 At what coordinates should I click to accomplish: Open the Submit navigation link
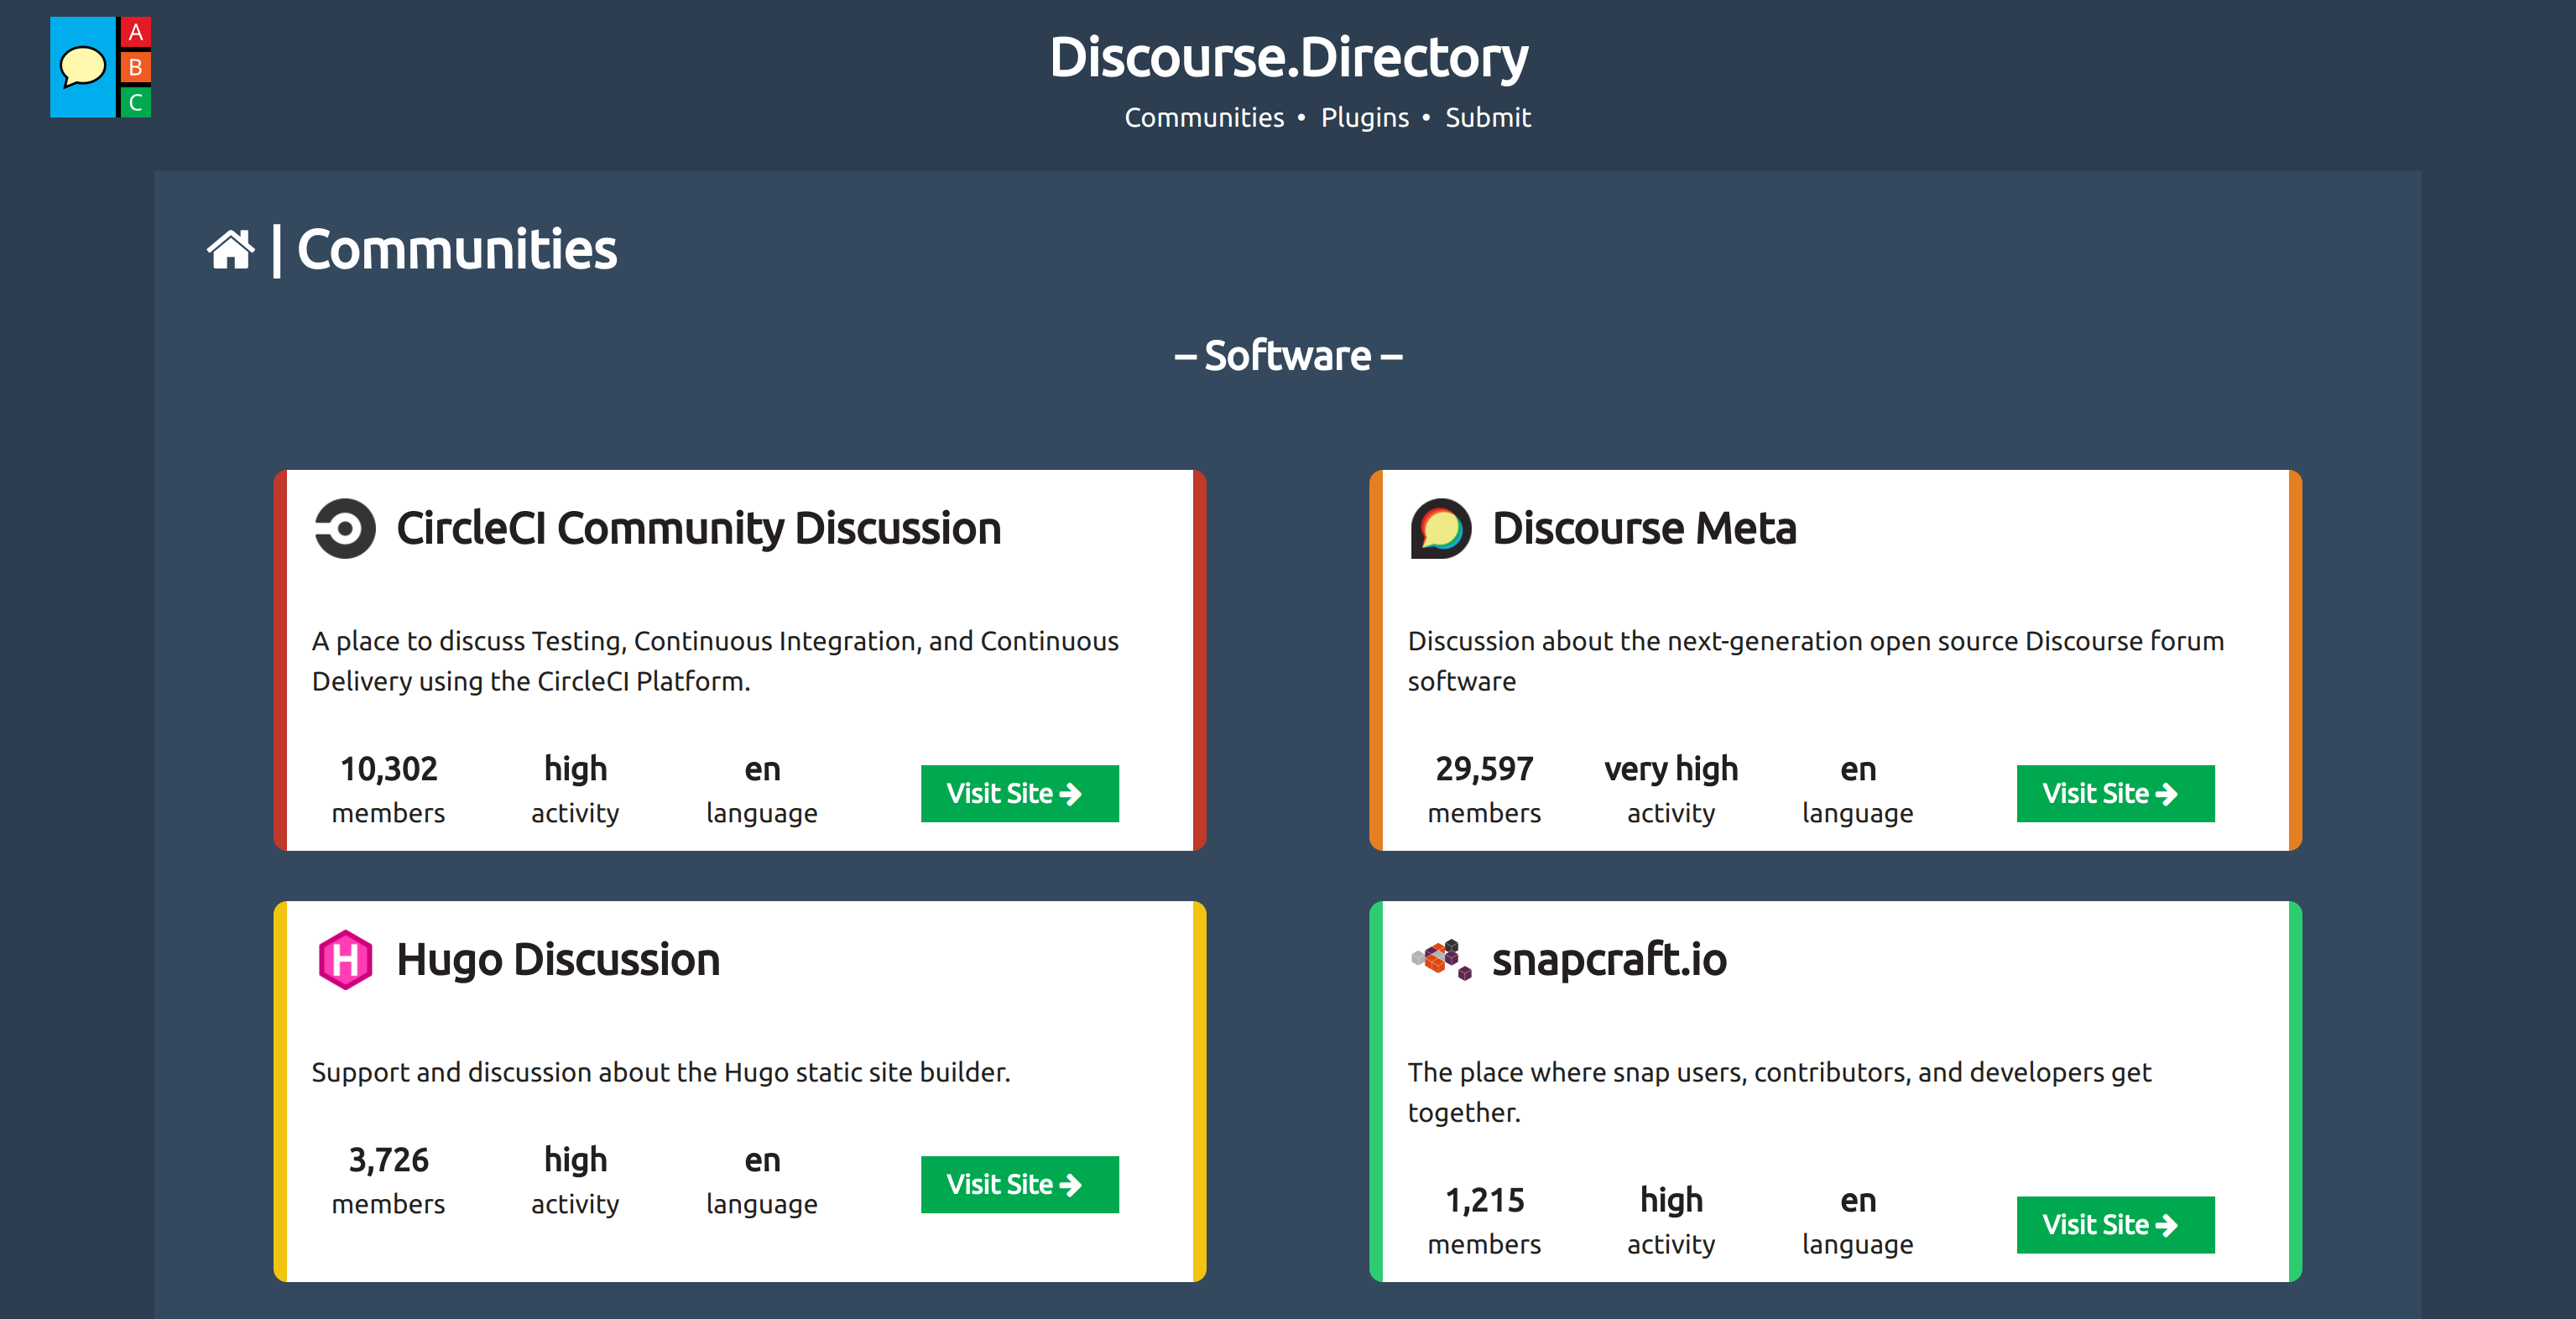pyautogui.click(x=1488, y=118)
